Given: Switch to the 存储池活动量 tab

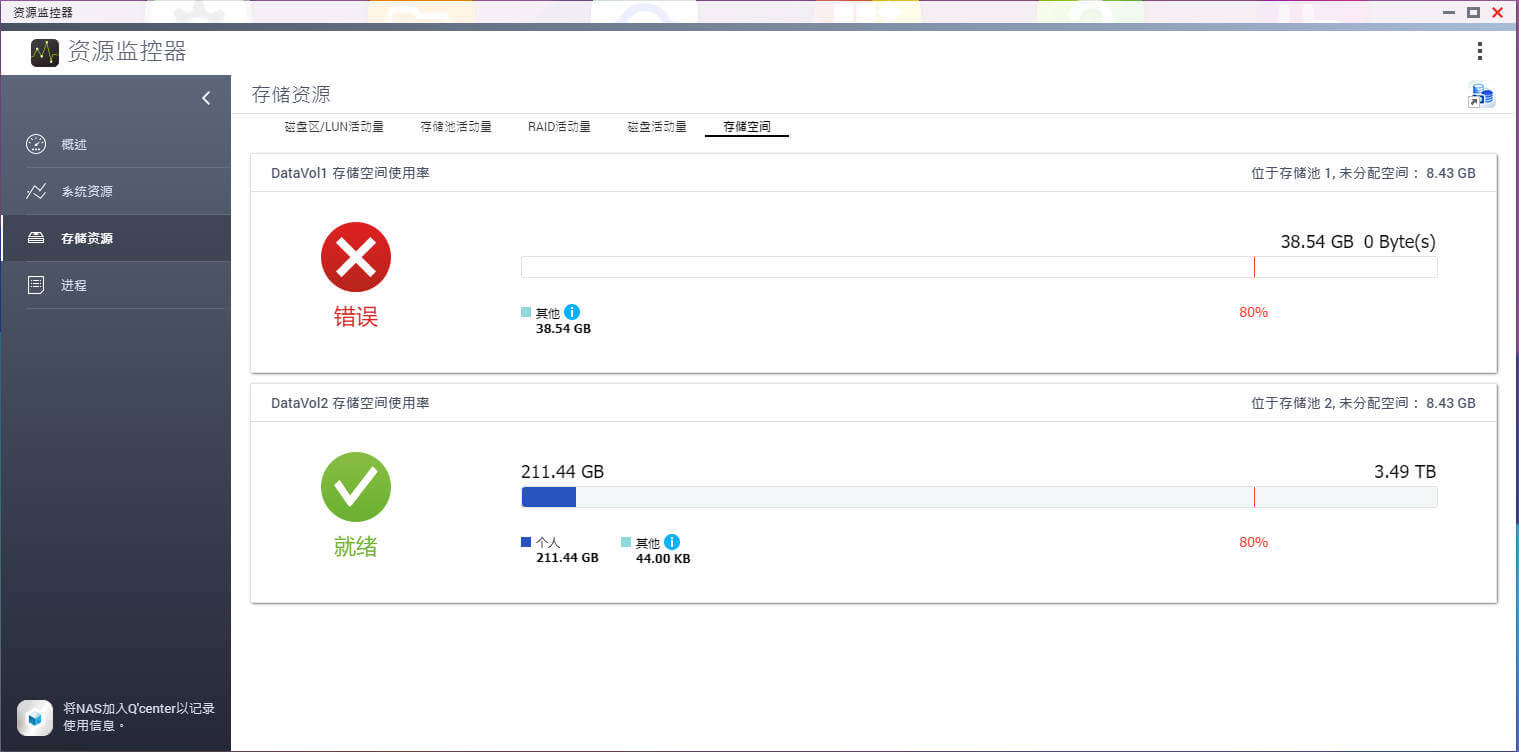Looking at the screenshot, I should [x=456, y=127].
